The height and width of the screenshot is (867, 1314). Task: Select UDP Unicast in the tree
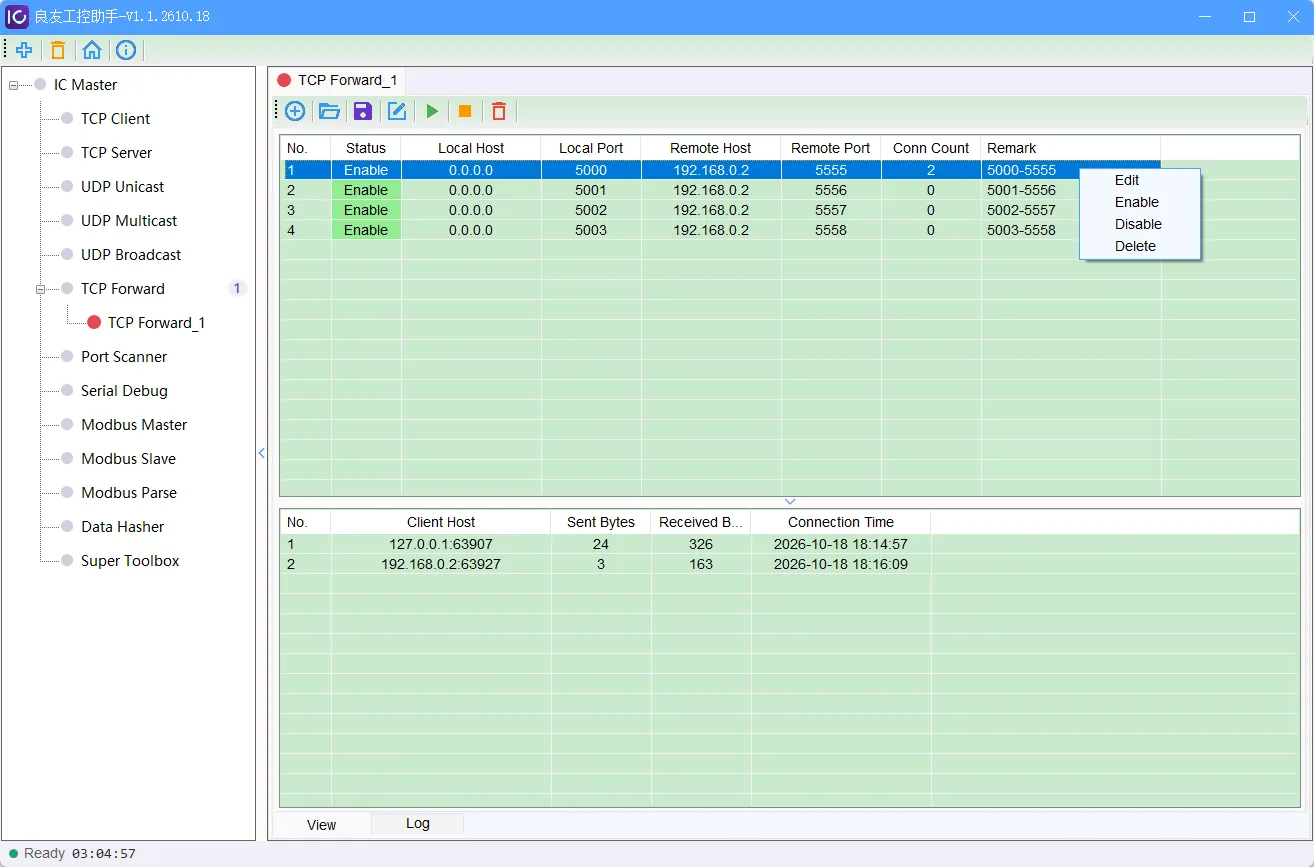pos(122,187)
